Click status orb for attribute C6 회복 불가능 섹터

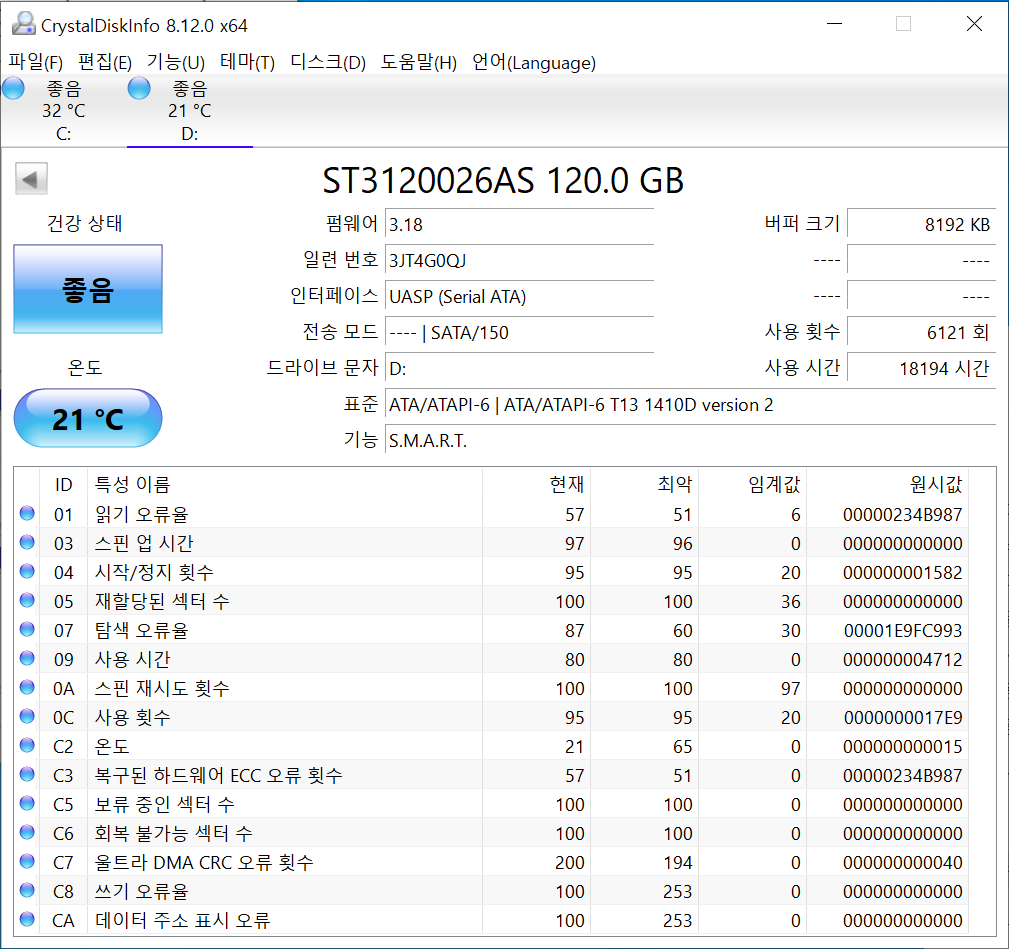[27, 832]
